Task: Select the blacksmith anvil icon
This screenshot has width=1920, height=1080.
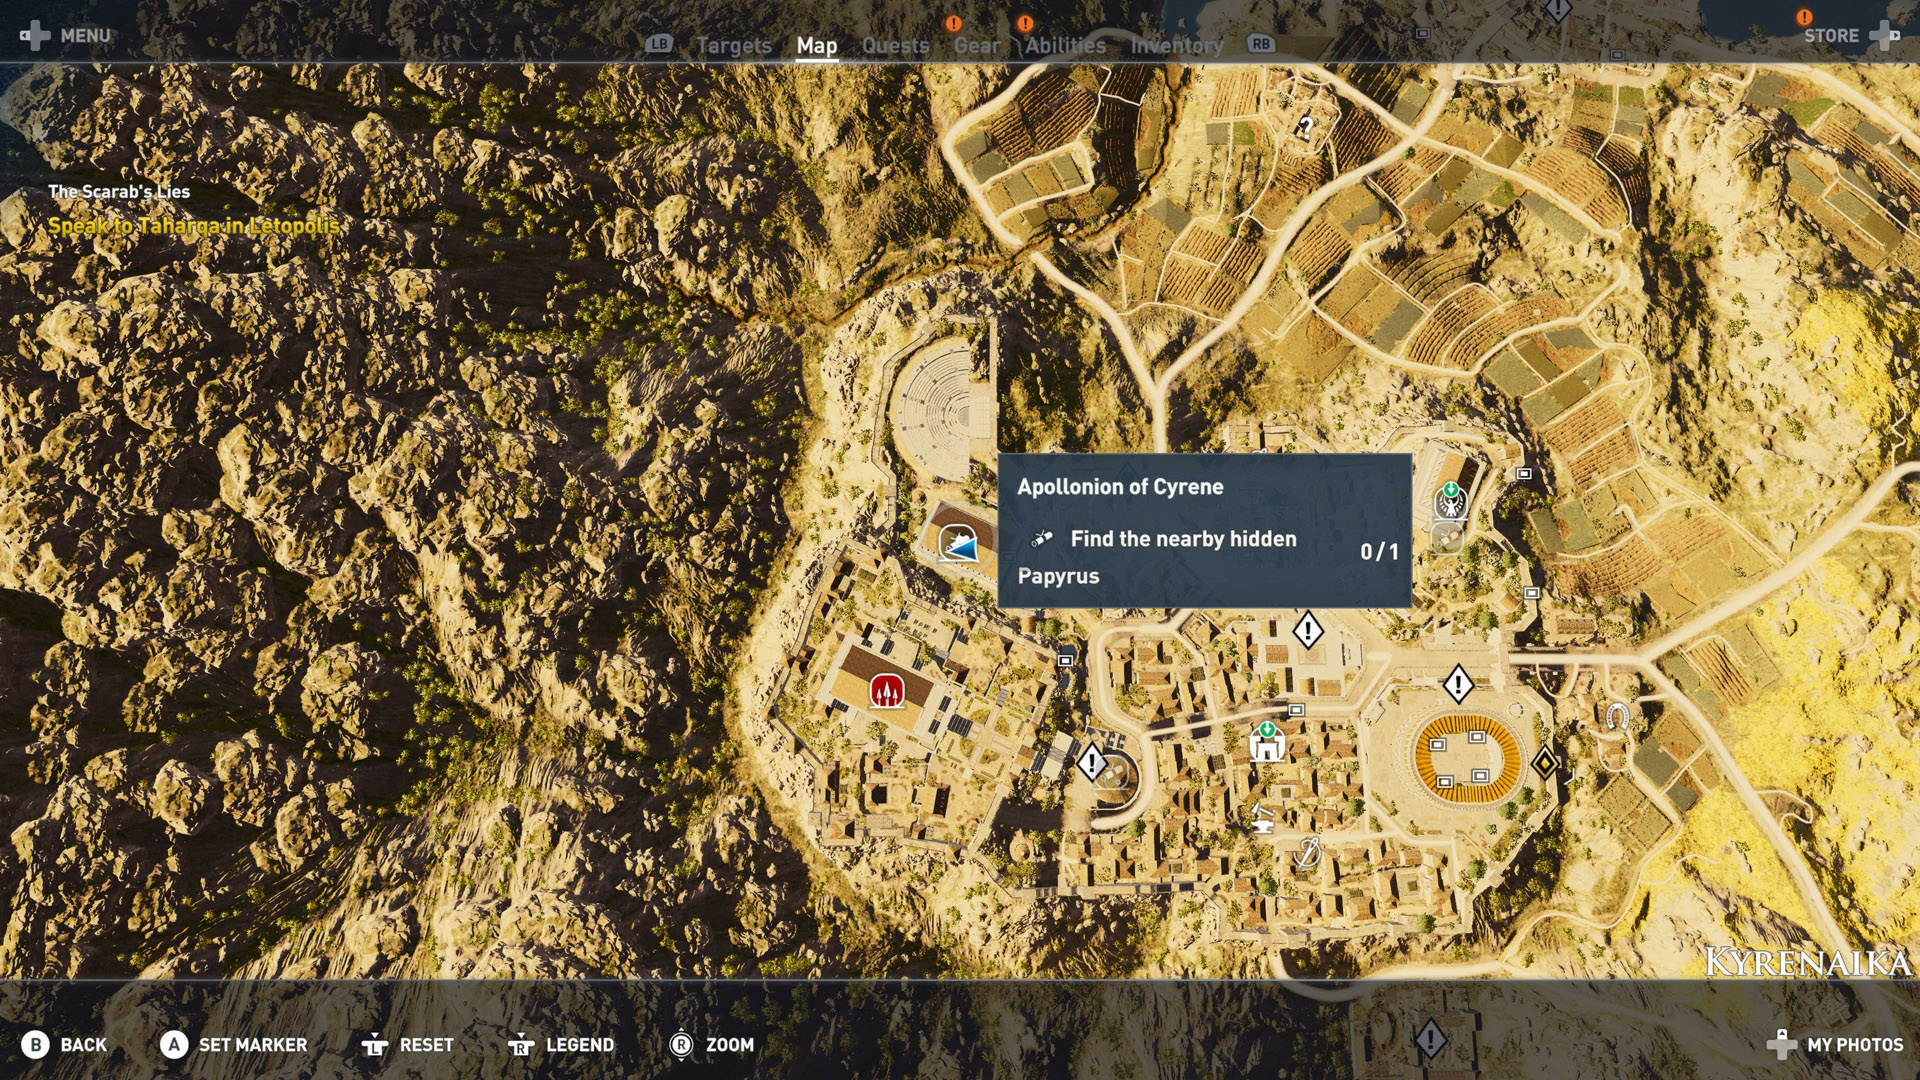Action: click(1261, 819)
